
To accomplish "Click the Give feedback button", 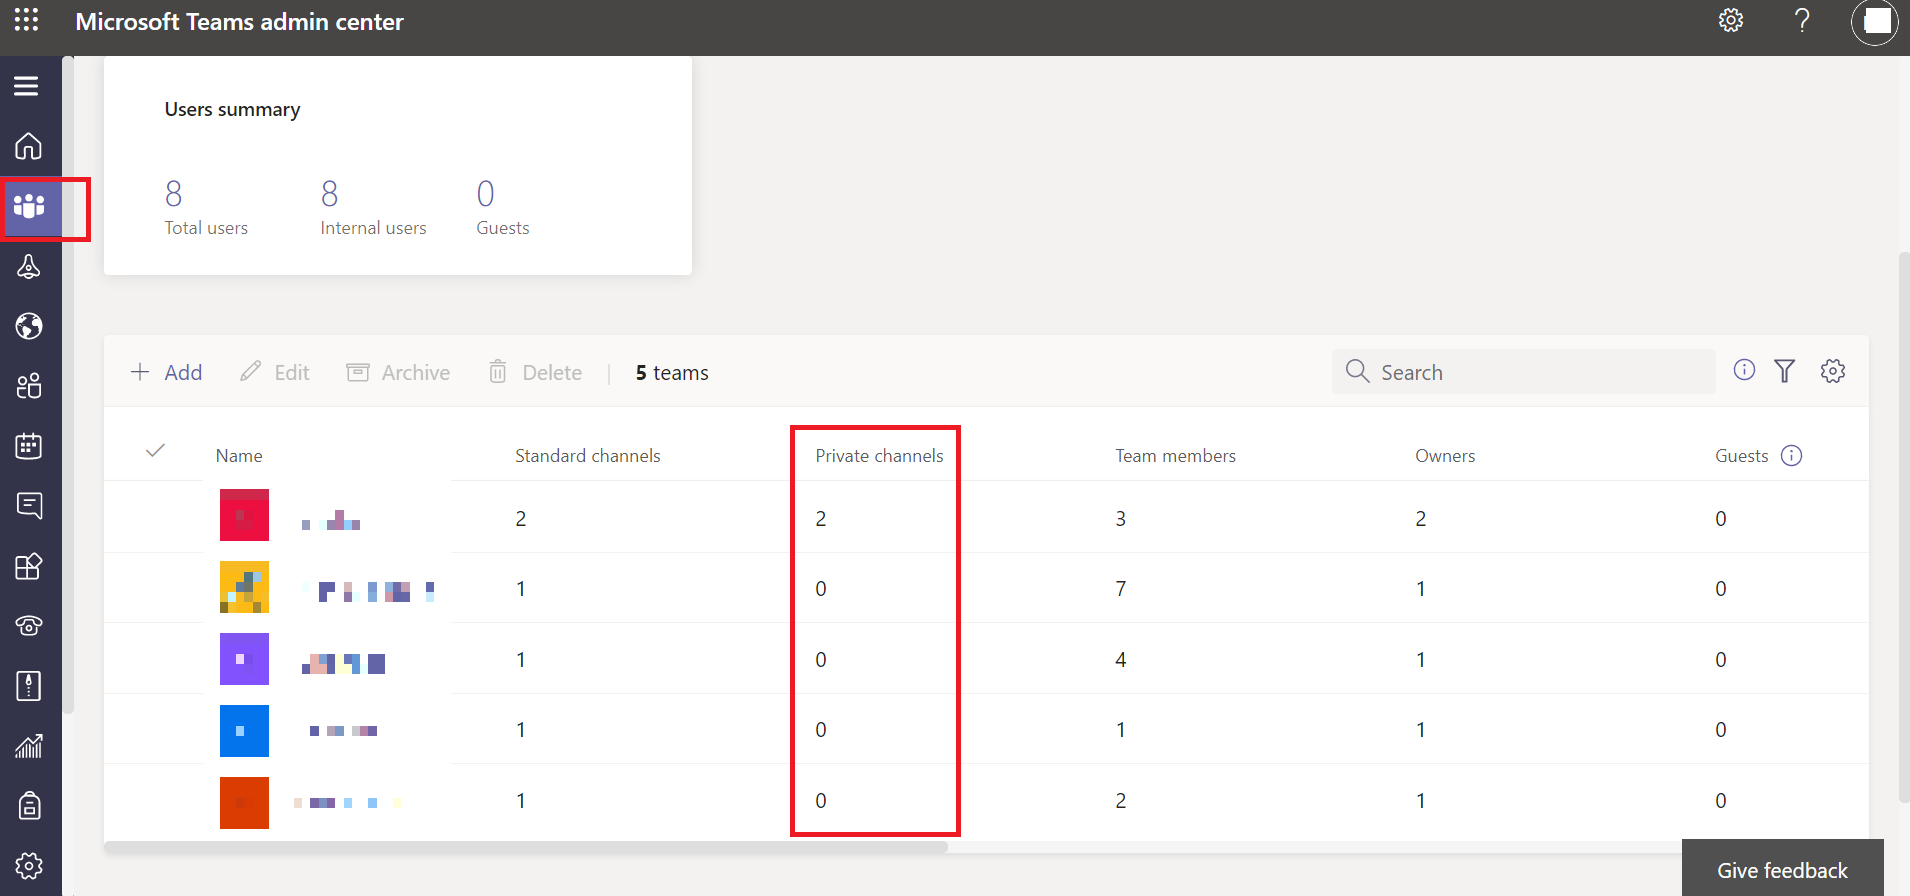I will coord(1782,870).
